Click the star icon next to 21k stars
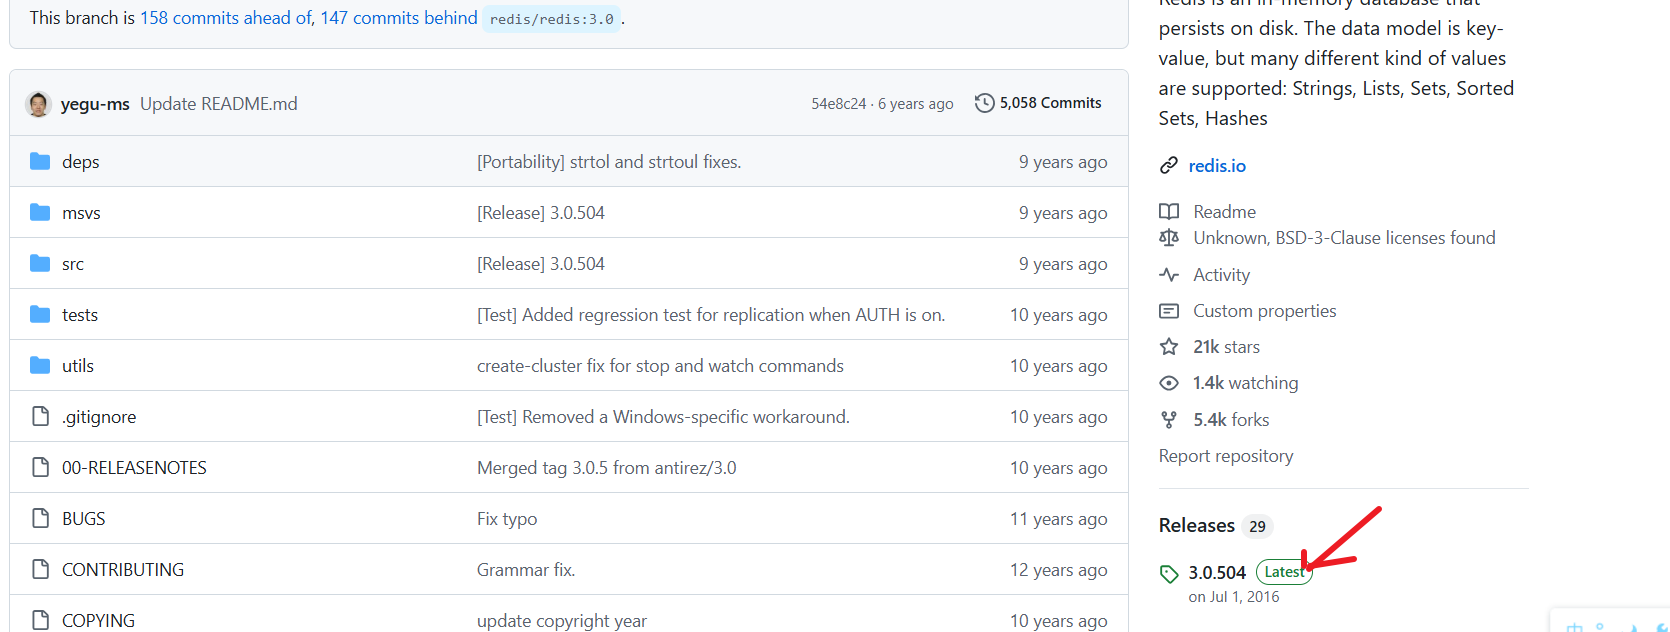 (x=1168, y=347)
